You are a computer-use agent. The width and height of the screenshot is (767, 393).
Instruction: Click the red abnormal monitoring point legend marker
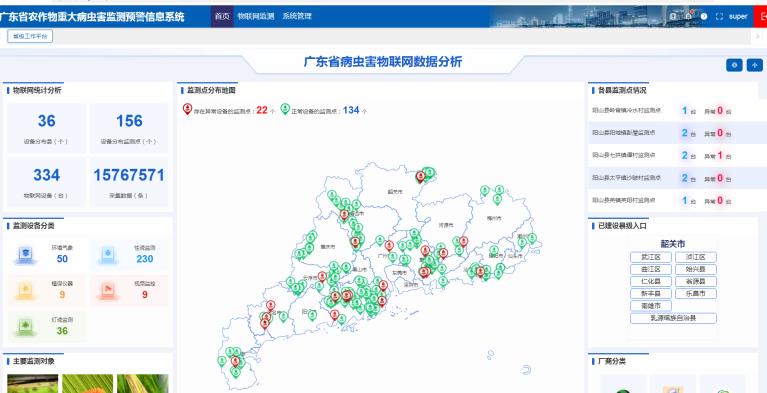(187, 109)
